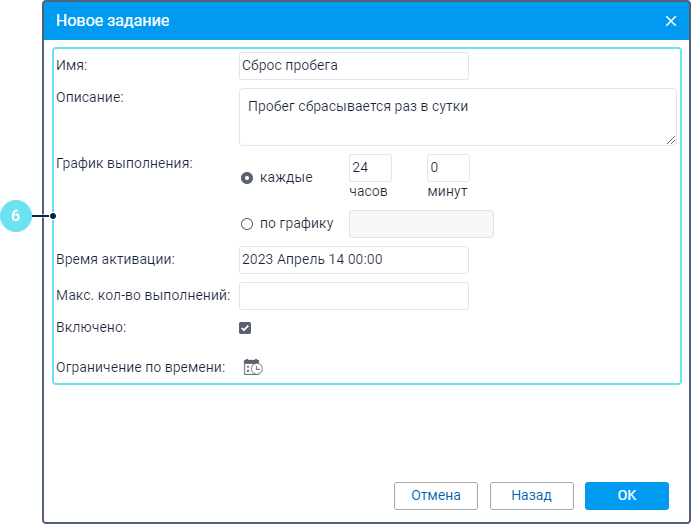Select the 'по графику' radio option
This screenshot has width=691, height=524.
tap(247, 223)
